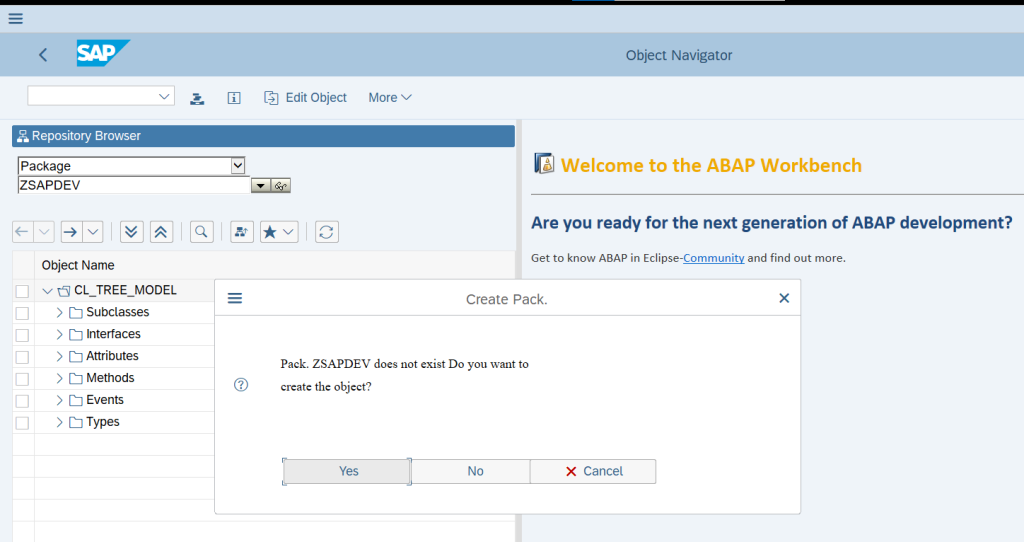Check the Attributes row checkbox
The height and width of the screenshot is (542, 1024).
(22, 357)
